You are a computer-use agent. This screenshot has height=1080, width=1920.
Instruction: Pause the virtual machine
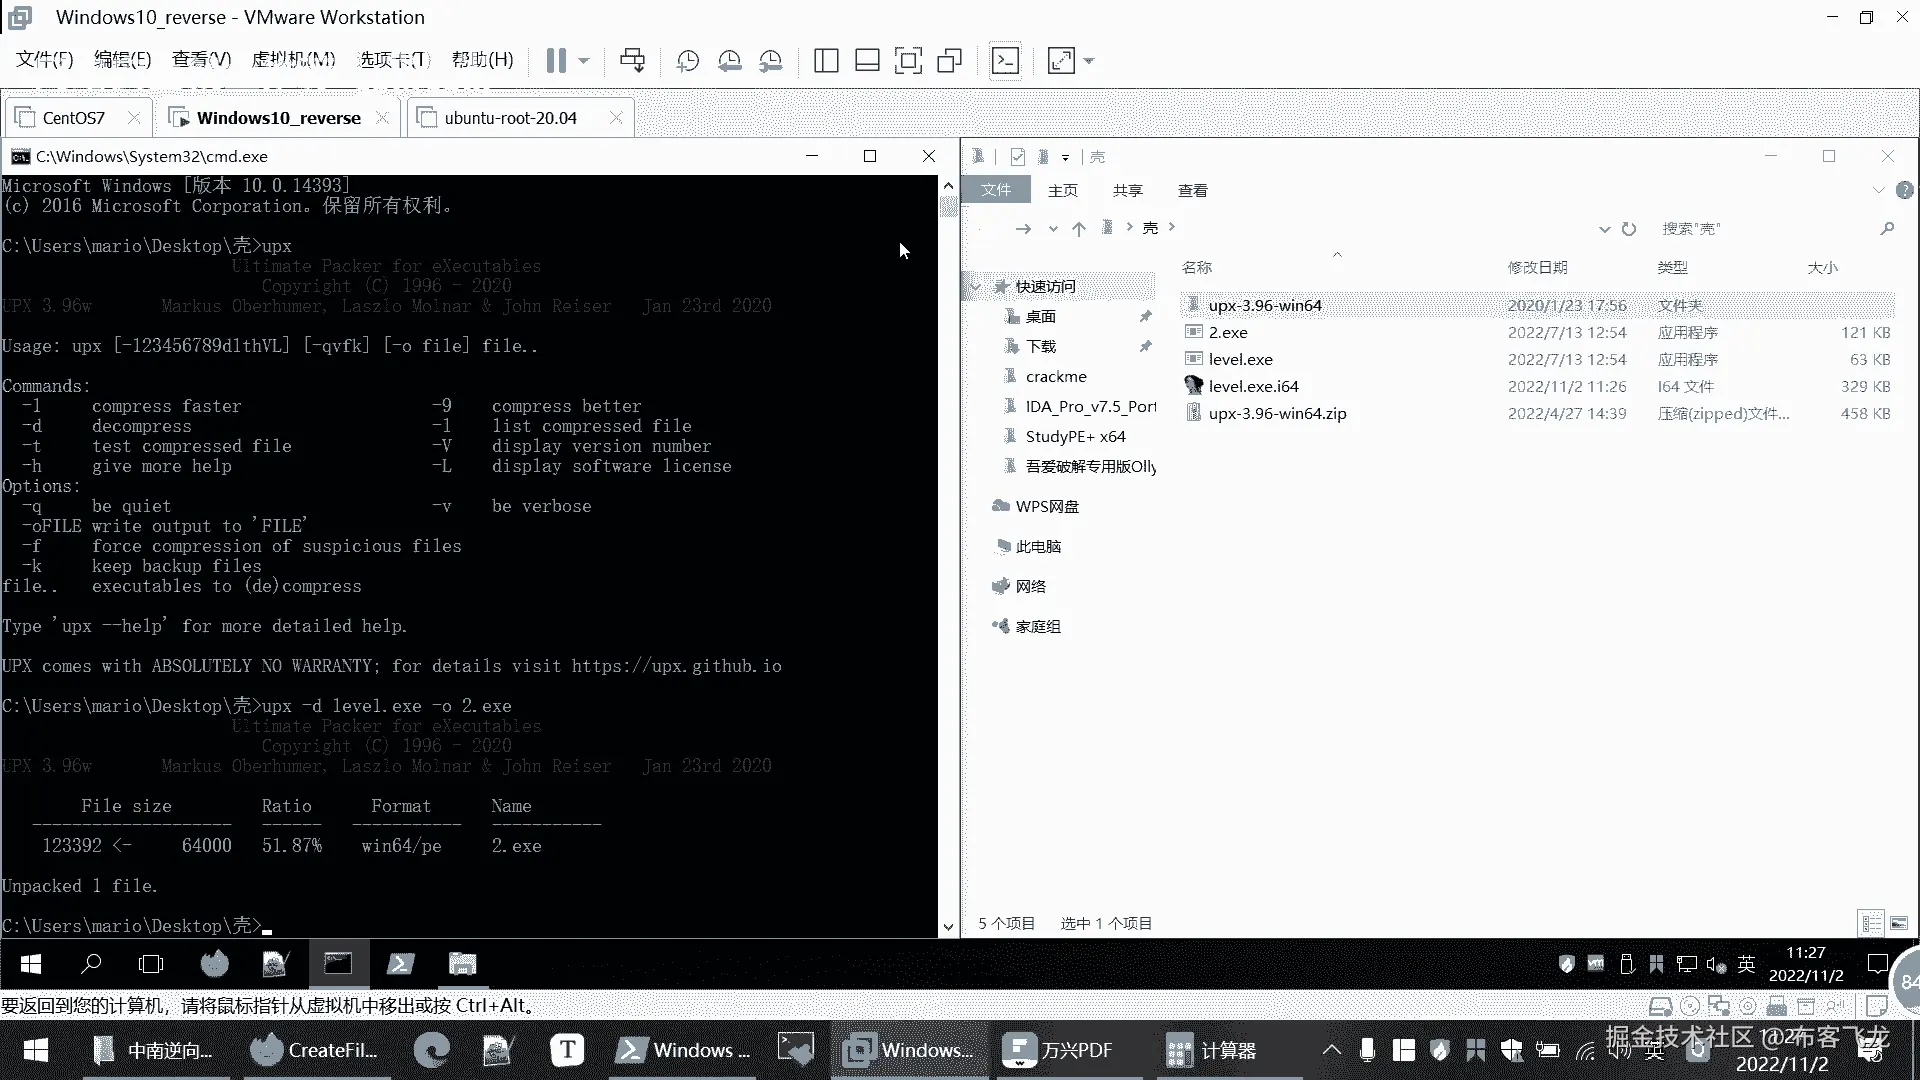556,61
